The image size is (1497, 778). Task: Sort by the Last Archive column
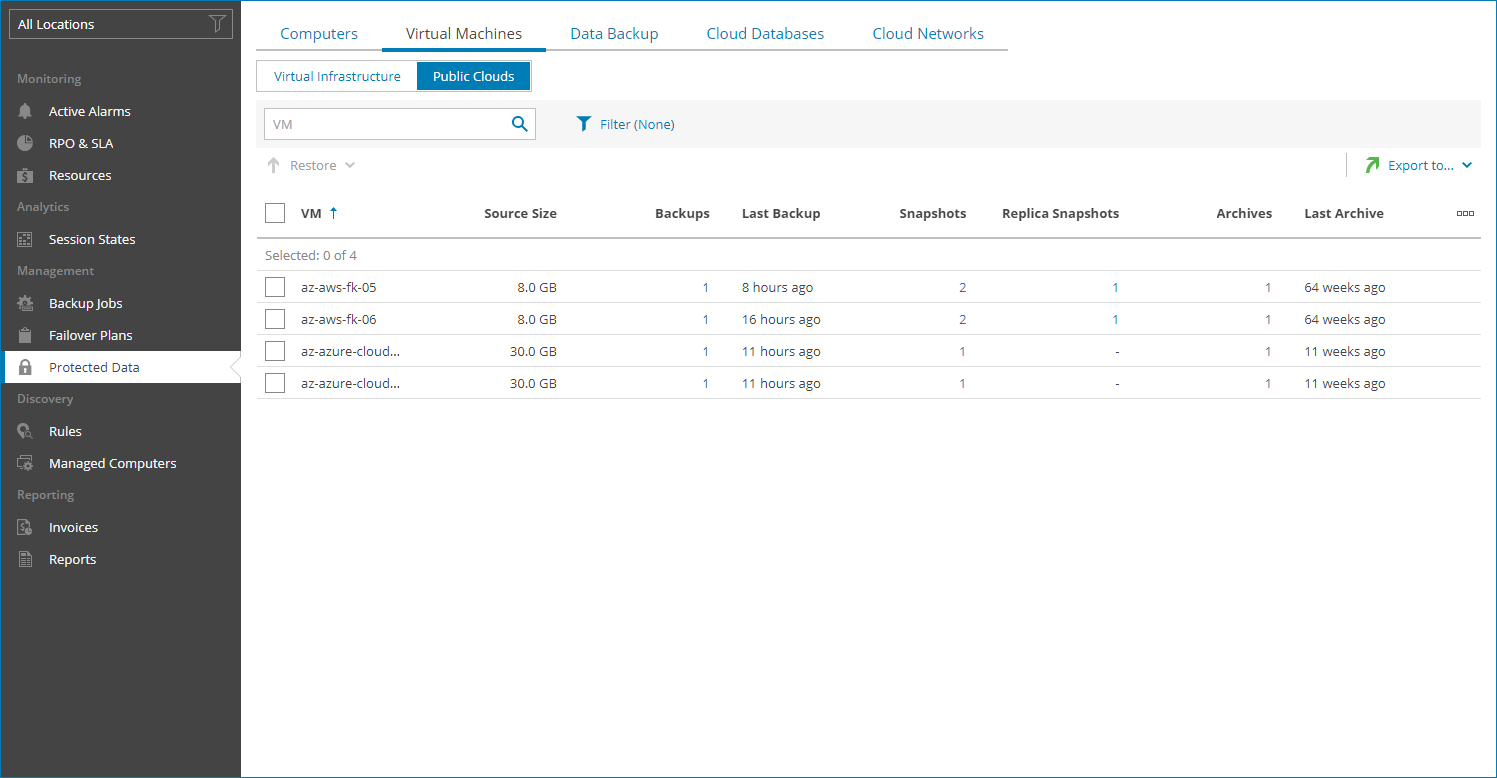pos(1344,213)
